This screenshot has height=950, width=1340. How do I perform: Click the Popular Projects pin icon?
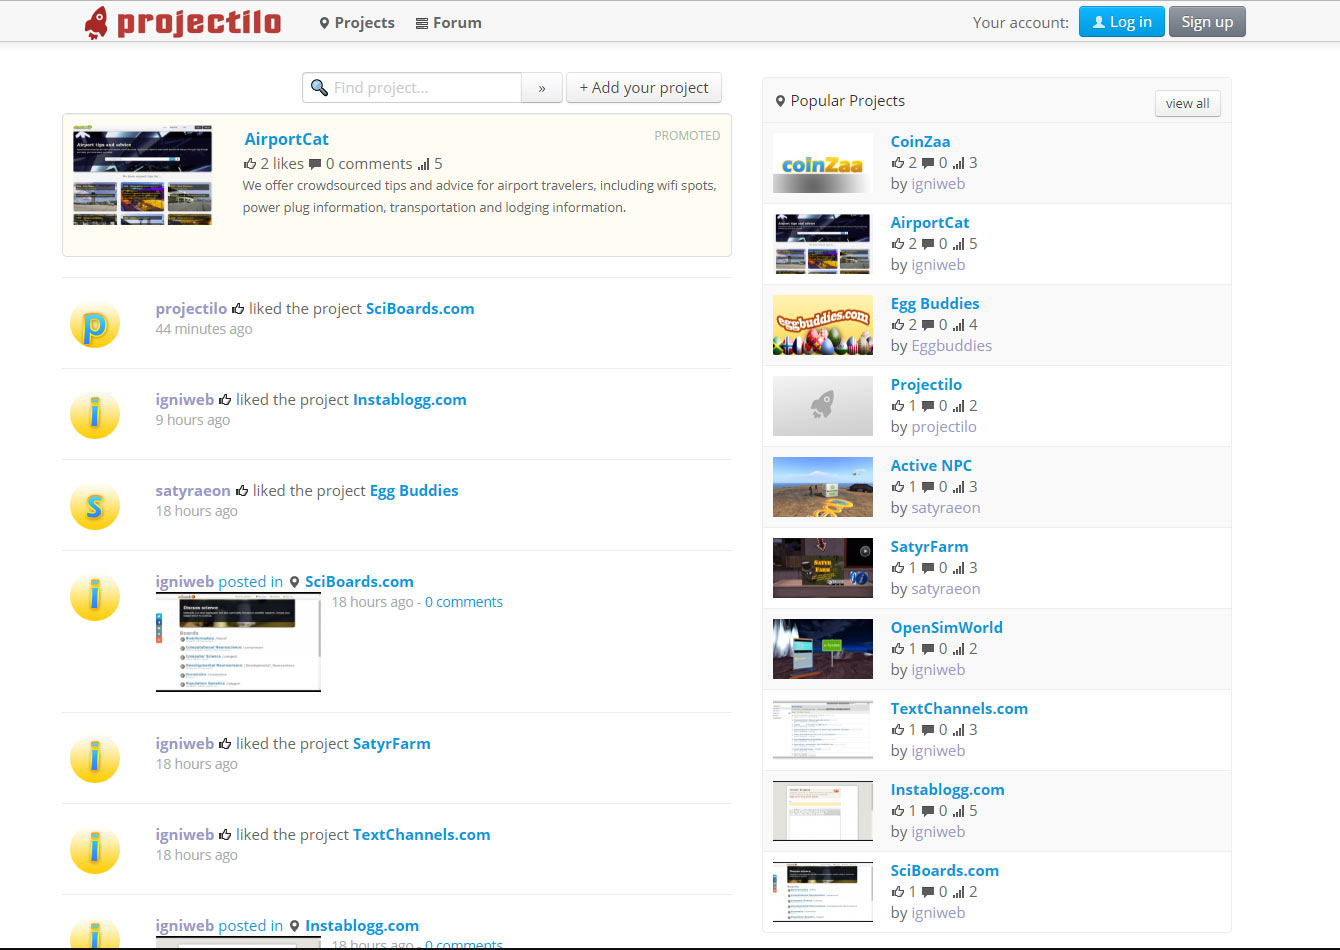tap(780, 101)
